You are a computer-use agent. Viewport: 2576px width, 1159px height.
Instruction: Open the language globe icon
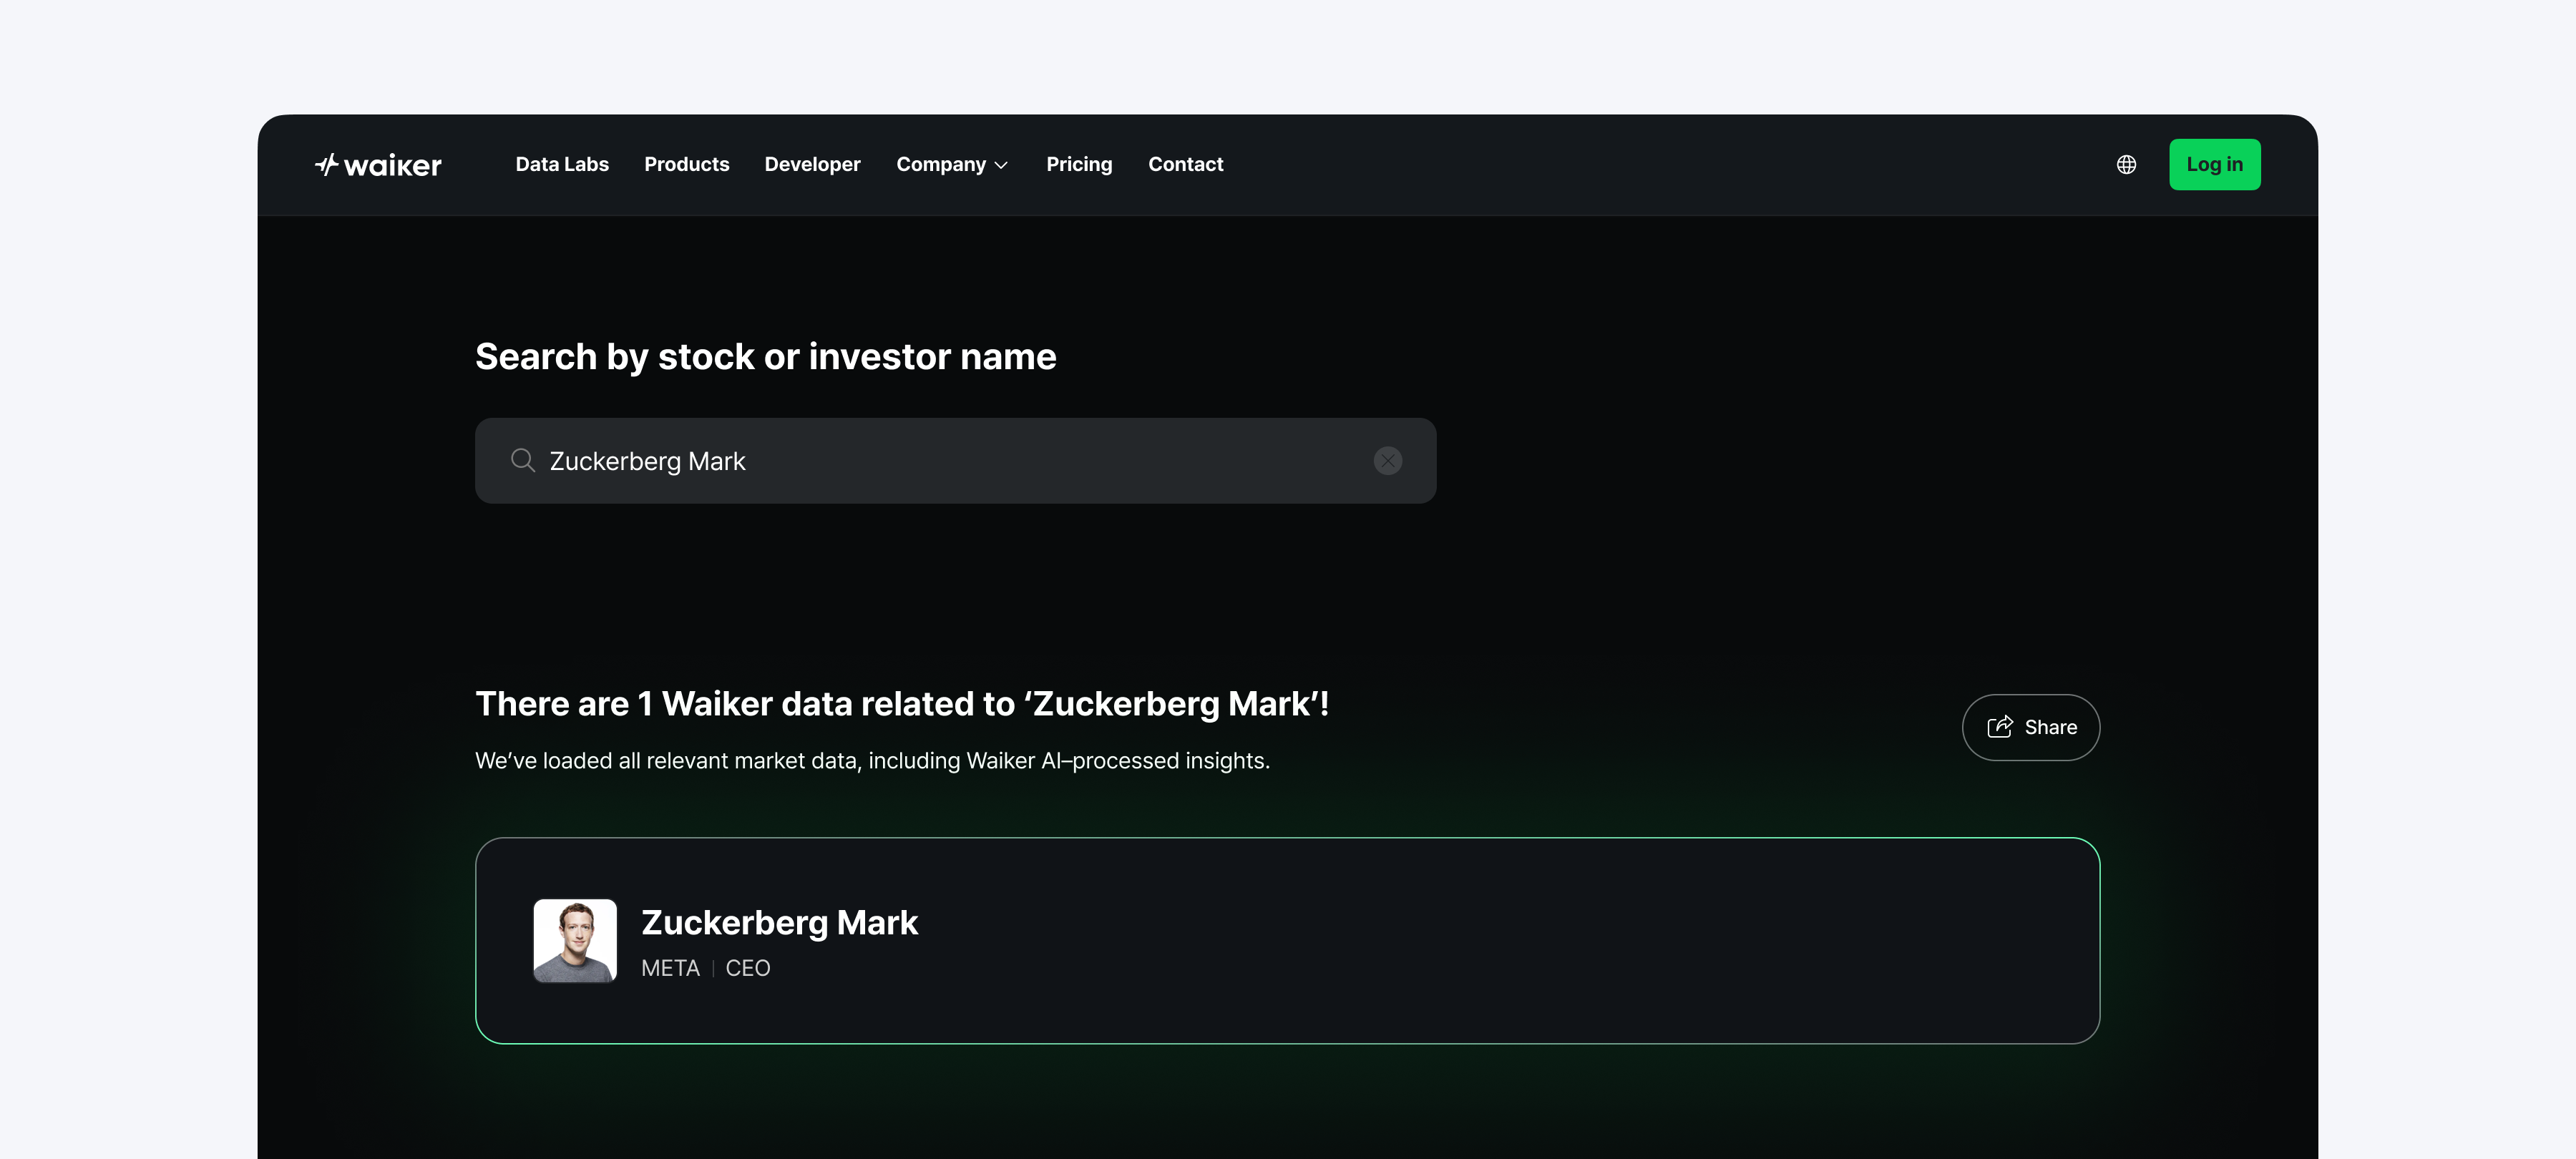coord(2126,165)
